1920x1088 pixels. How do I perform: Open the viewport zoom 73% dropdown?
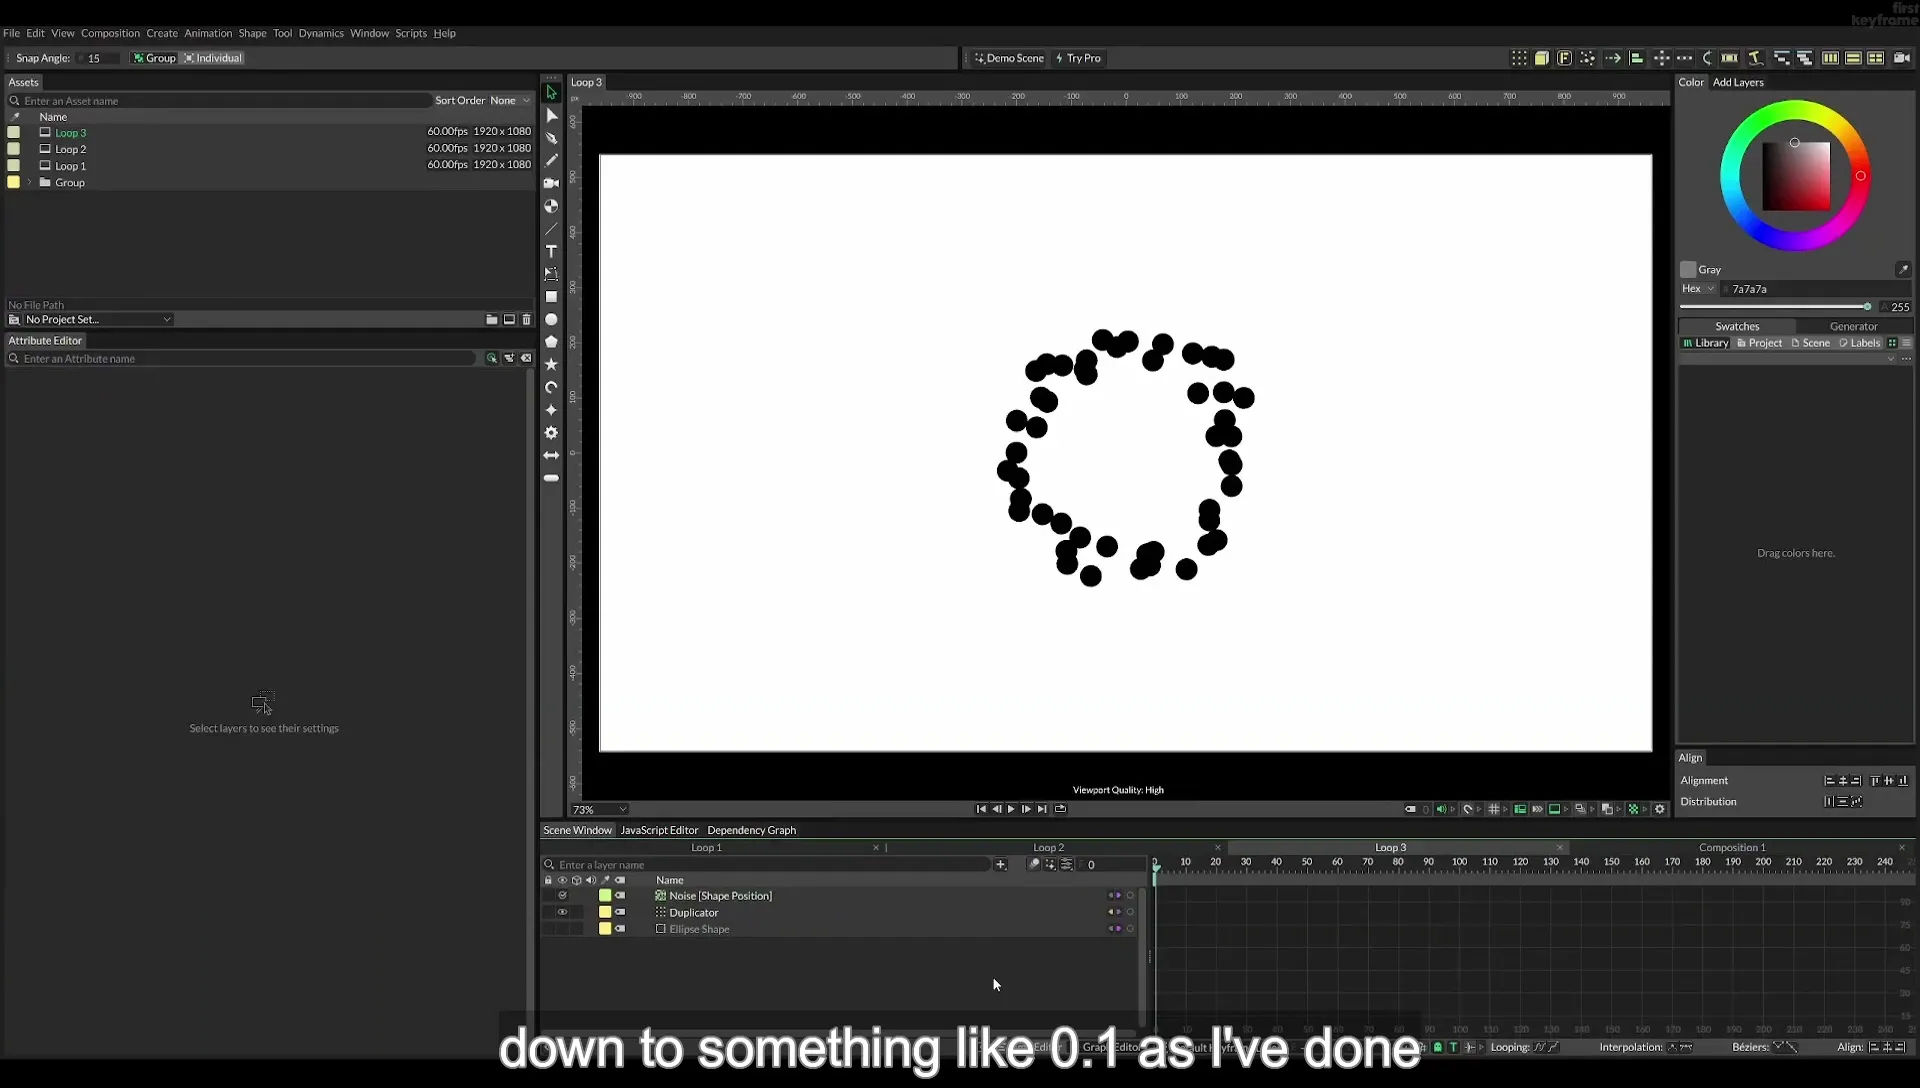click(x=599, y=810)
